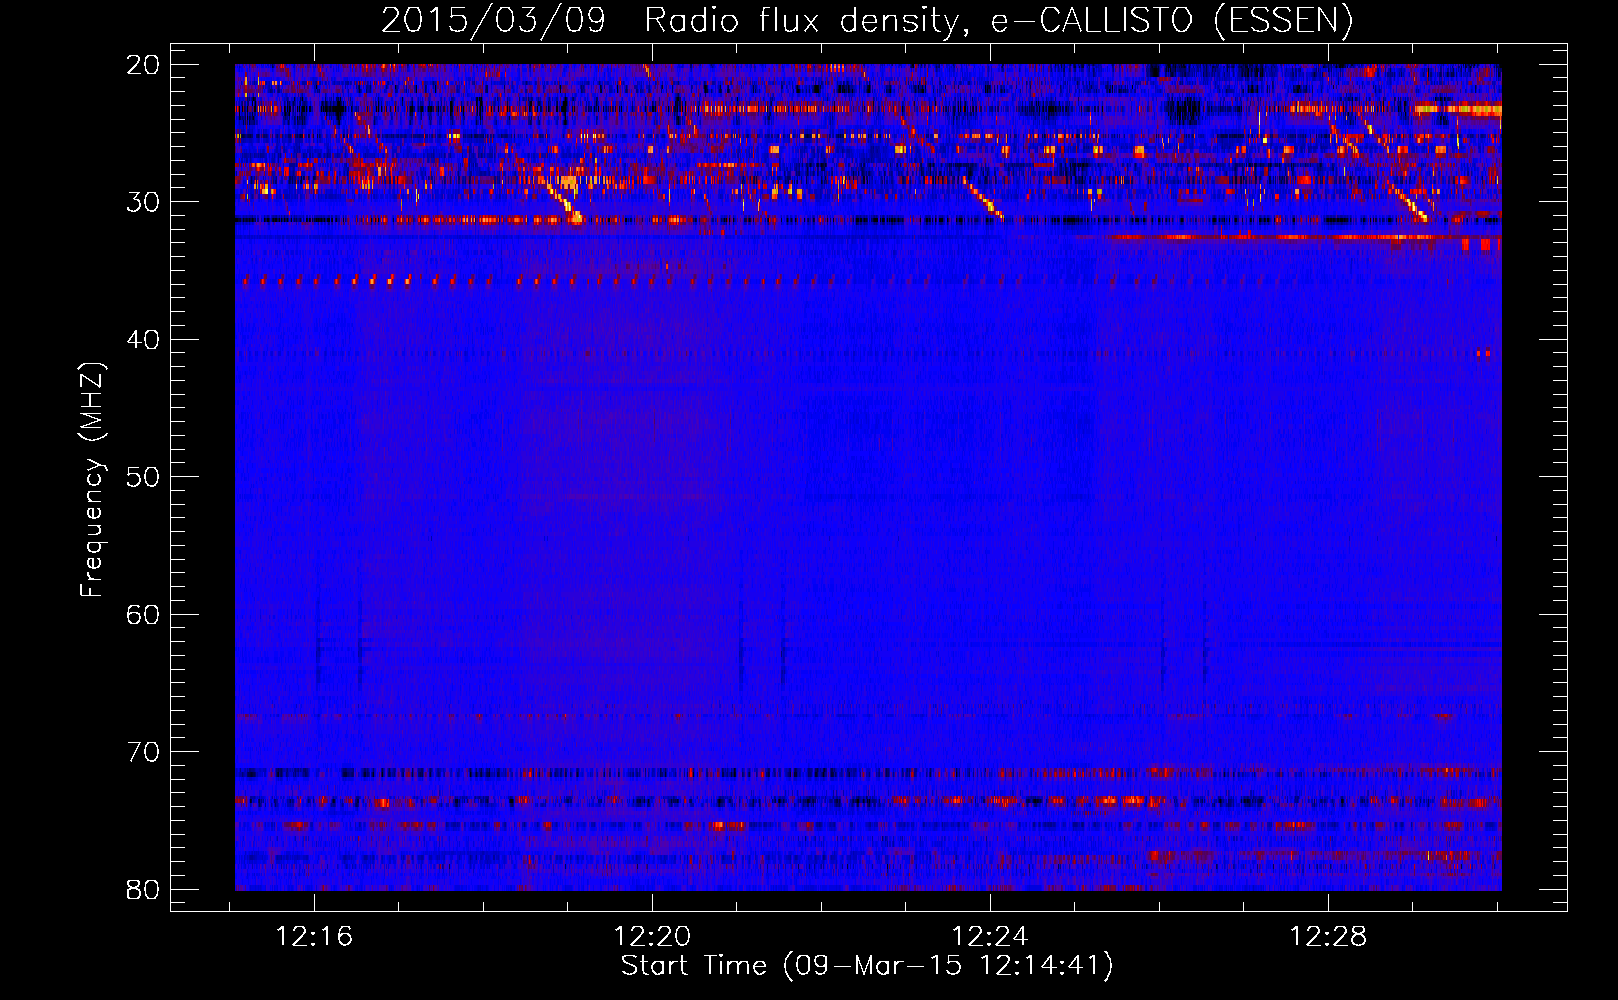Image resolution: width=1618 pixels, height=1000 pixels.
Task: Click the 80 MHz frequency tick label
Action: [x=143, y=889]
